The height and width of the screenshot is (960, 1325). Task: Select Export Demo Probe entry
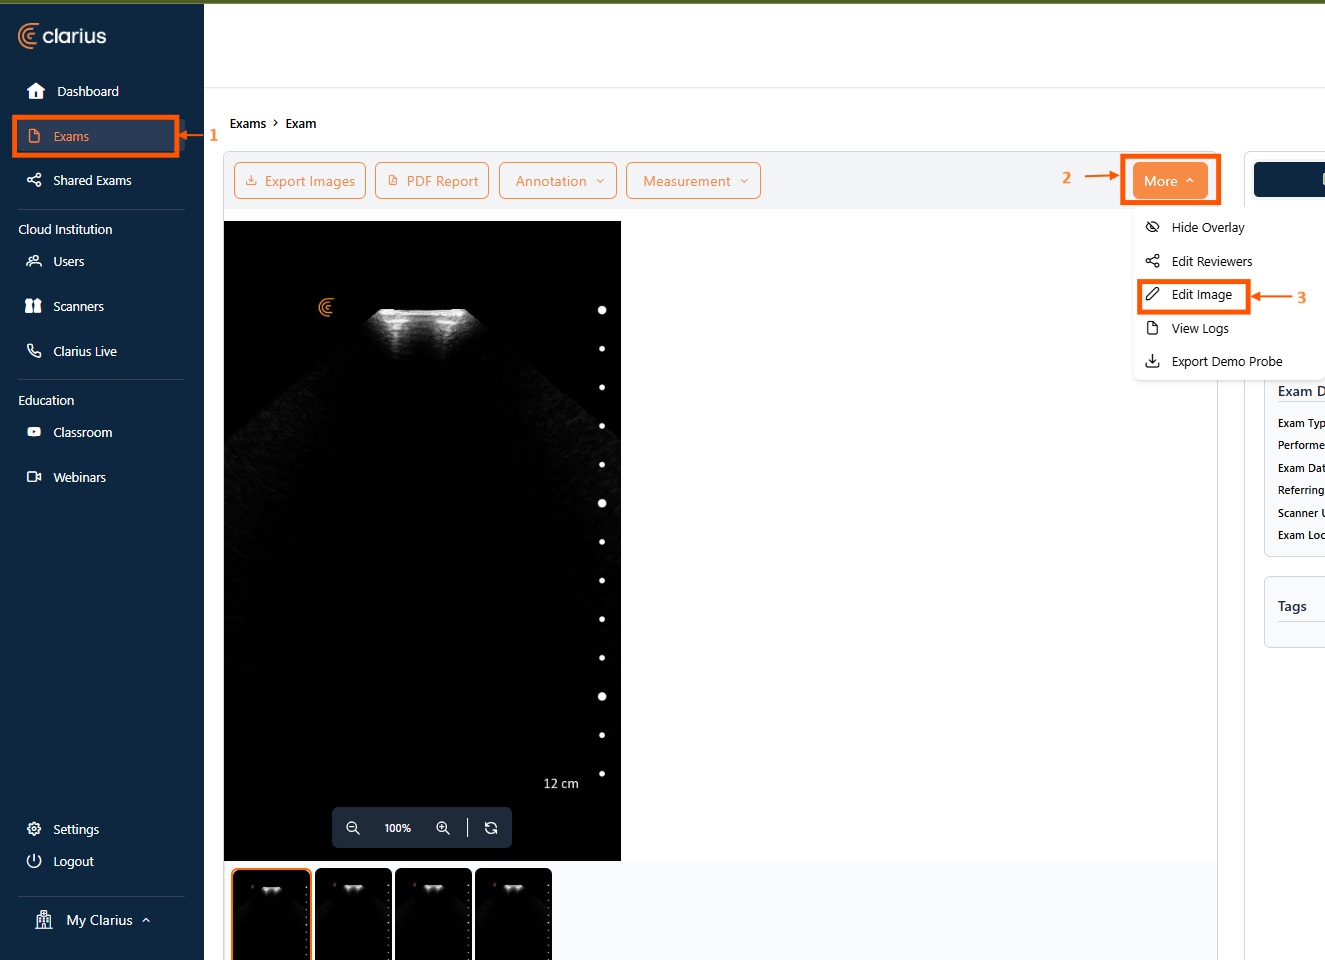[x=1214, y=361]
